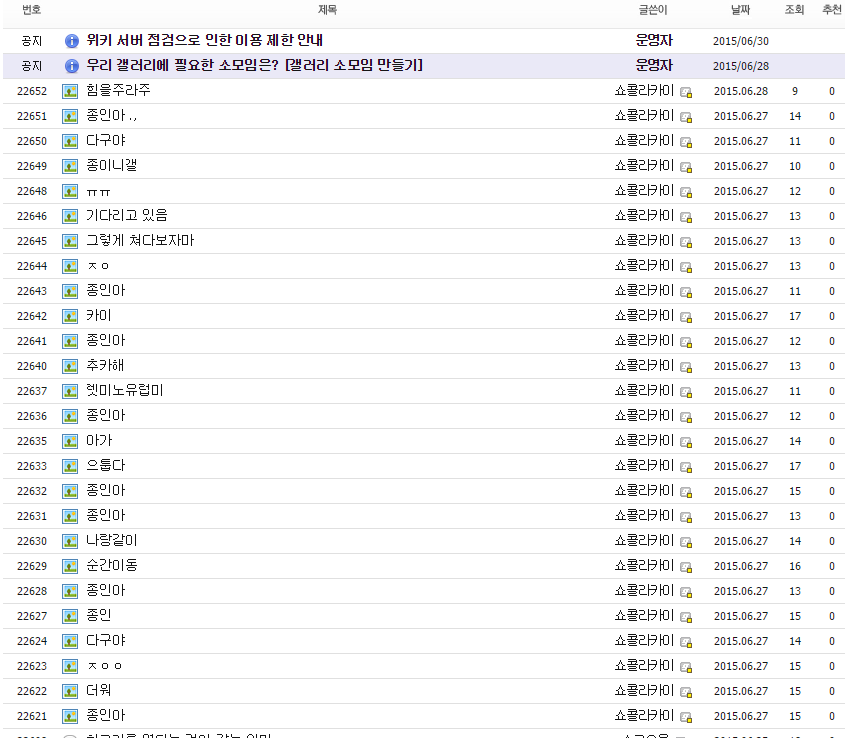This screenshot has height=738, width=852.
Task: Click the gallog icon beside author in row 22649
Action: coord(686,167)
